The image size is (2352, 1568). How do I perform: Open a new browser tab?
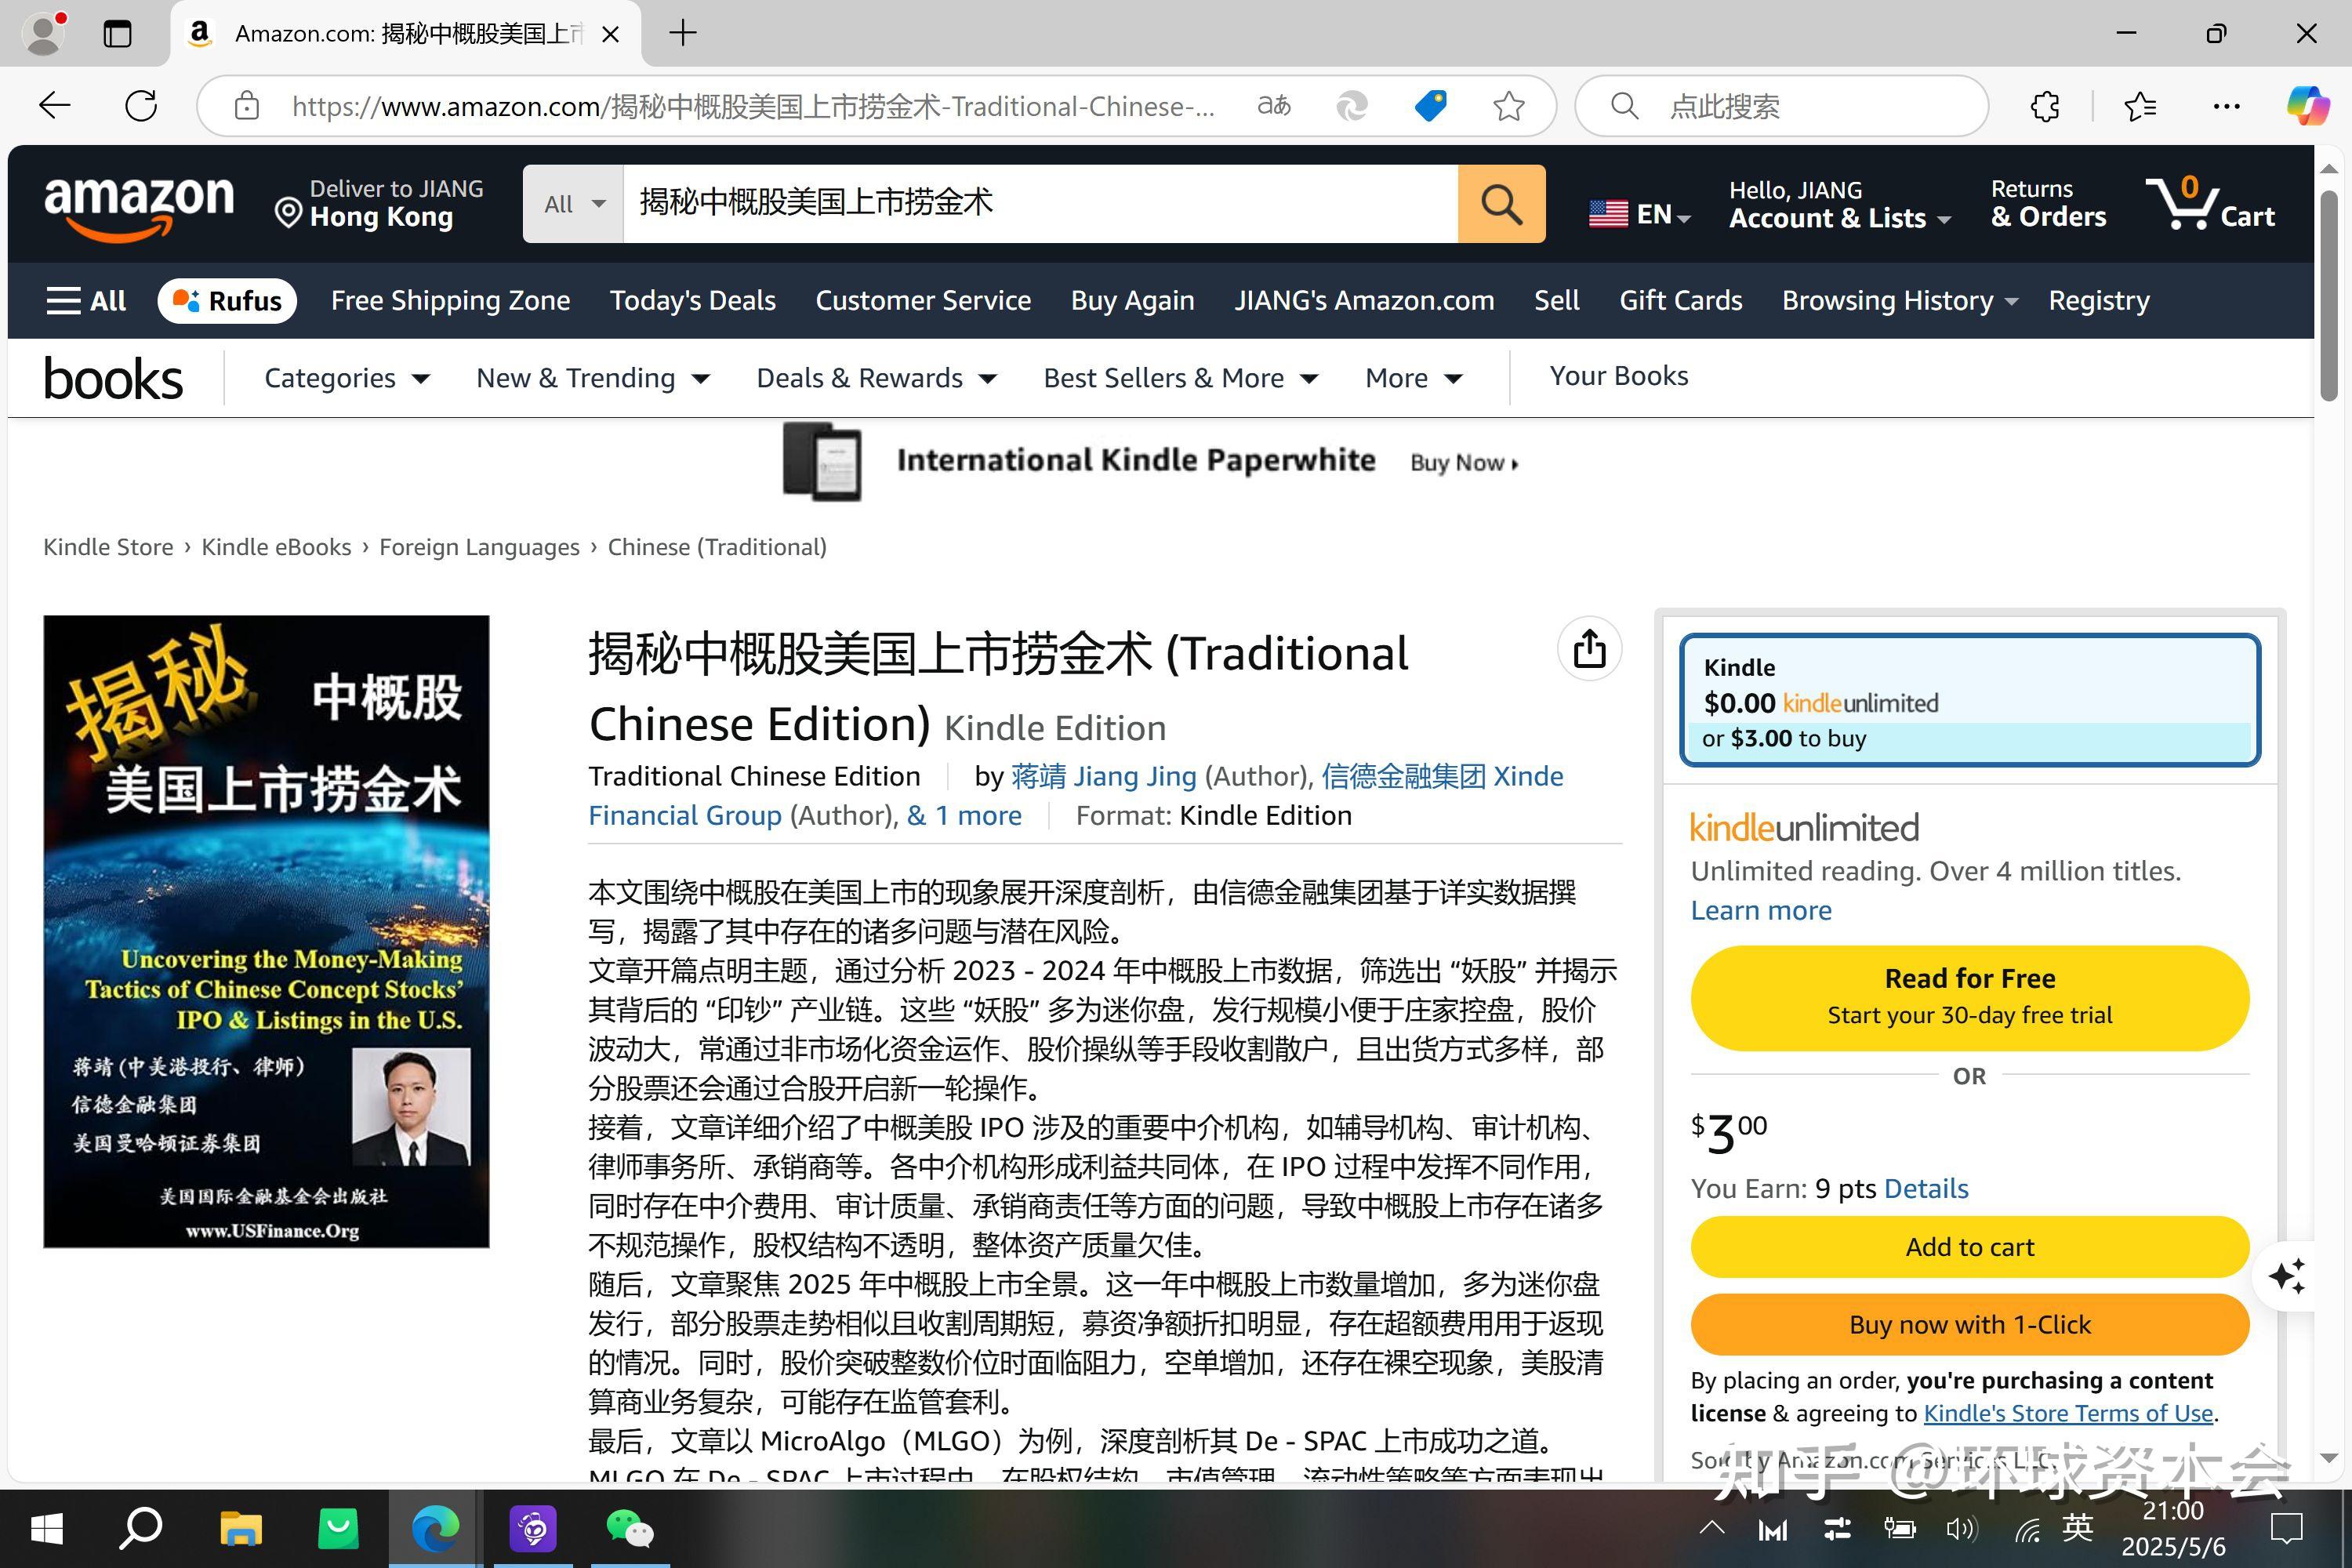[x=683, y=33]
